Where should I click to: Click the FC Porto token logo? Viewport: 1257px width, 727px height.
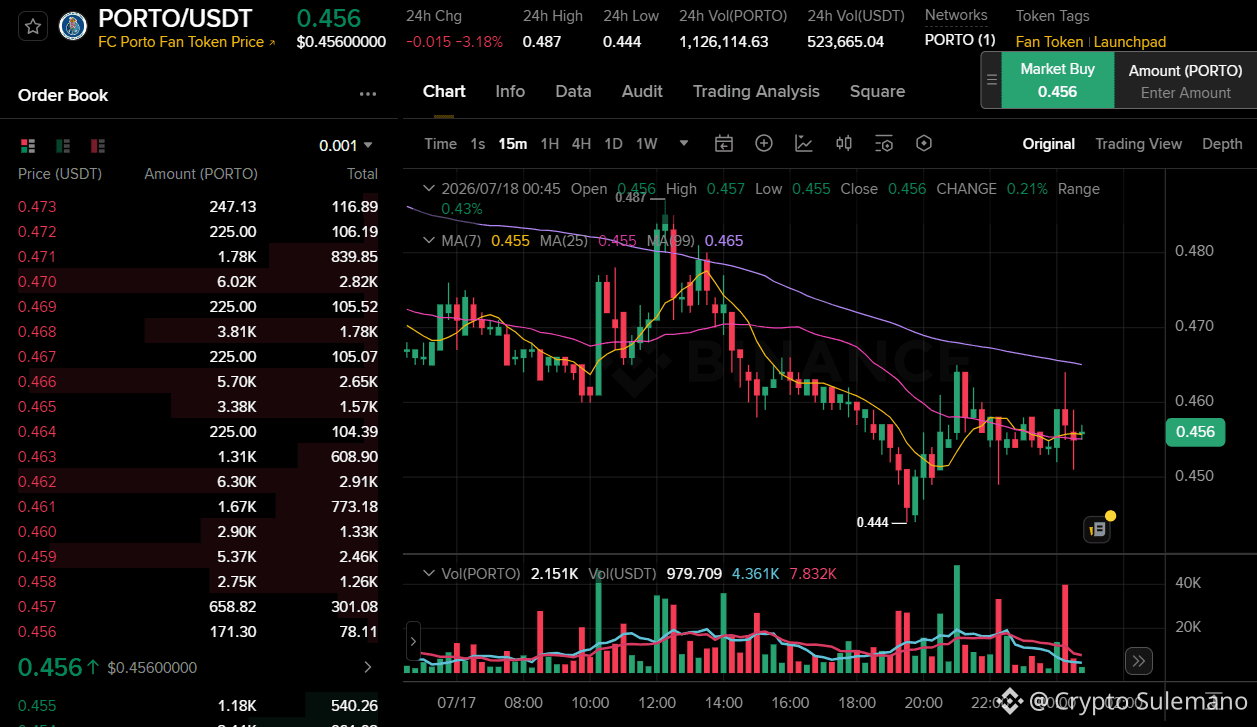coord(73,27)
